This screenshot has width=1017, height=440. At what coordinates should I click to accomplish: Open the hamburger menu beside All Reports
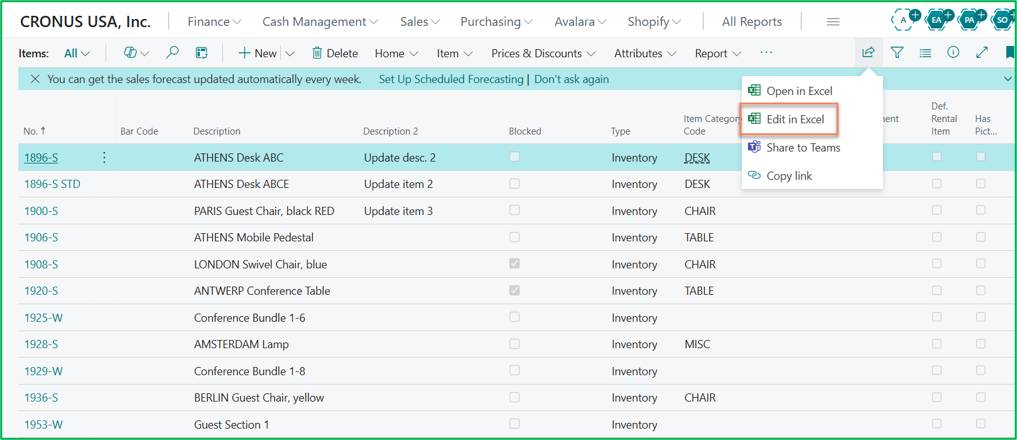833,21
